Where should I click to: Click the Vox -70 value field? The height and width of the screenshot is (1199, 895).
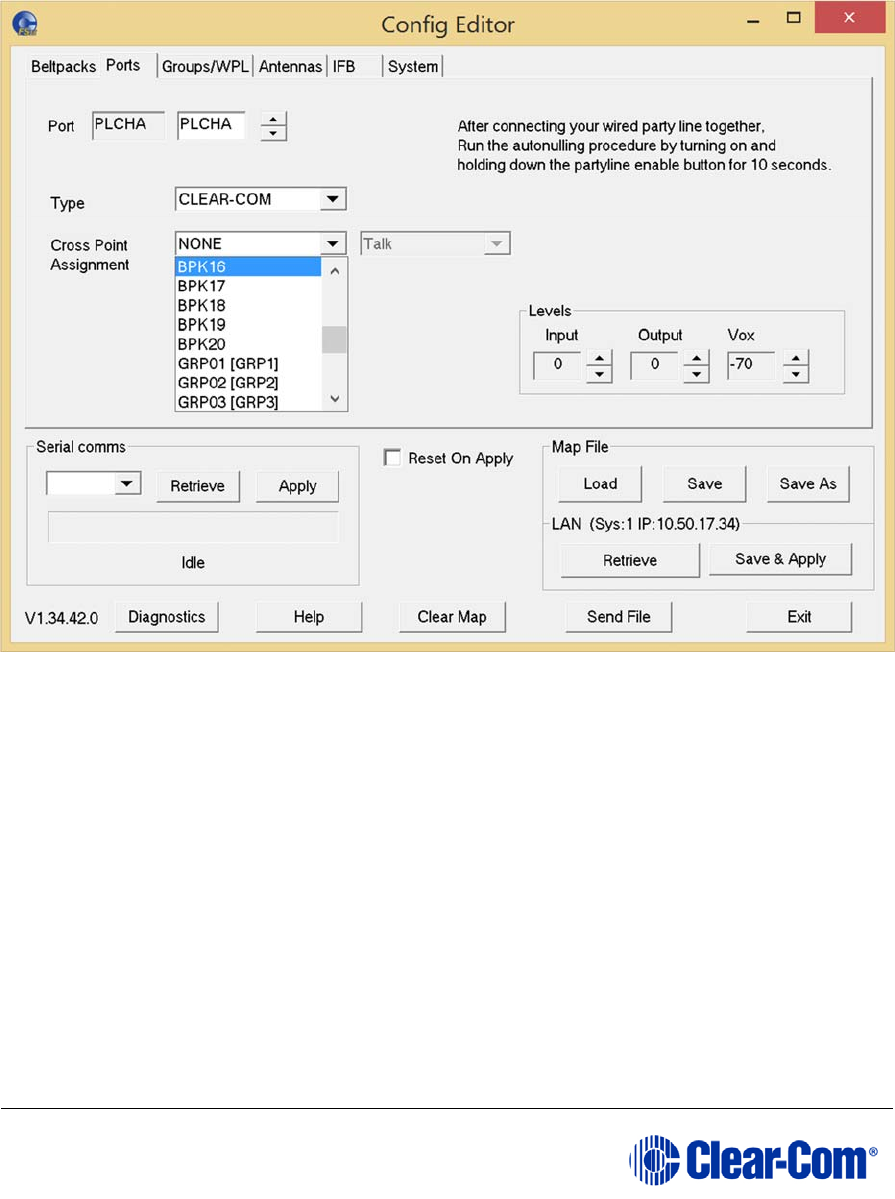coord(751,365)
